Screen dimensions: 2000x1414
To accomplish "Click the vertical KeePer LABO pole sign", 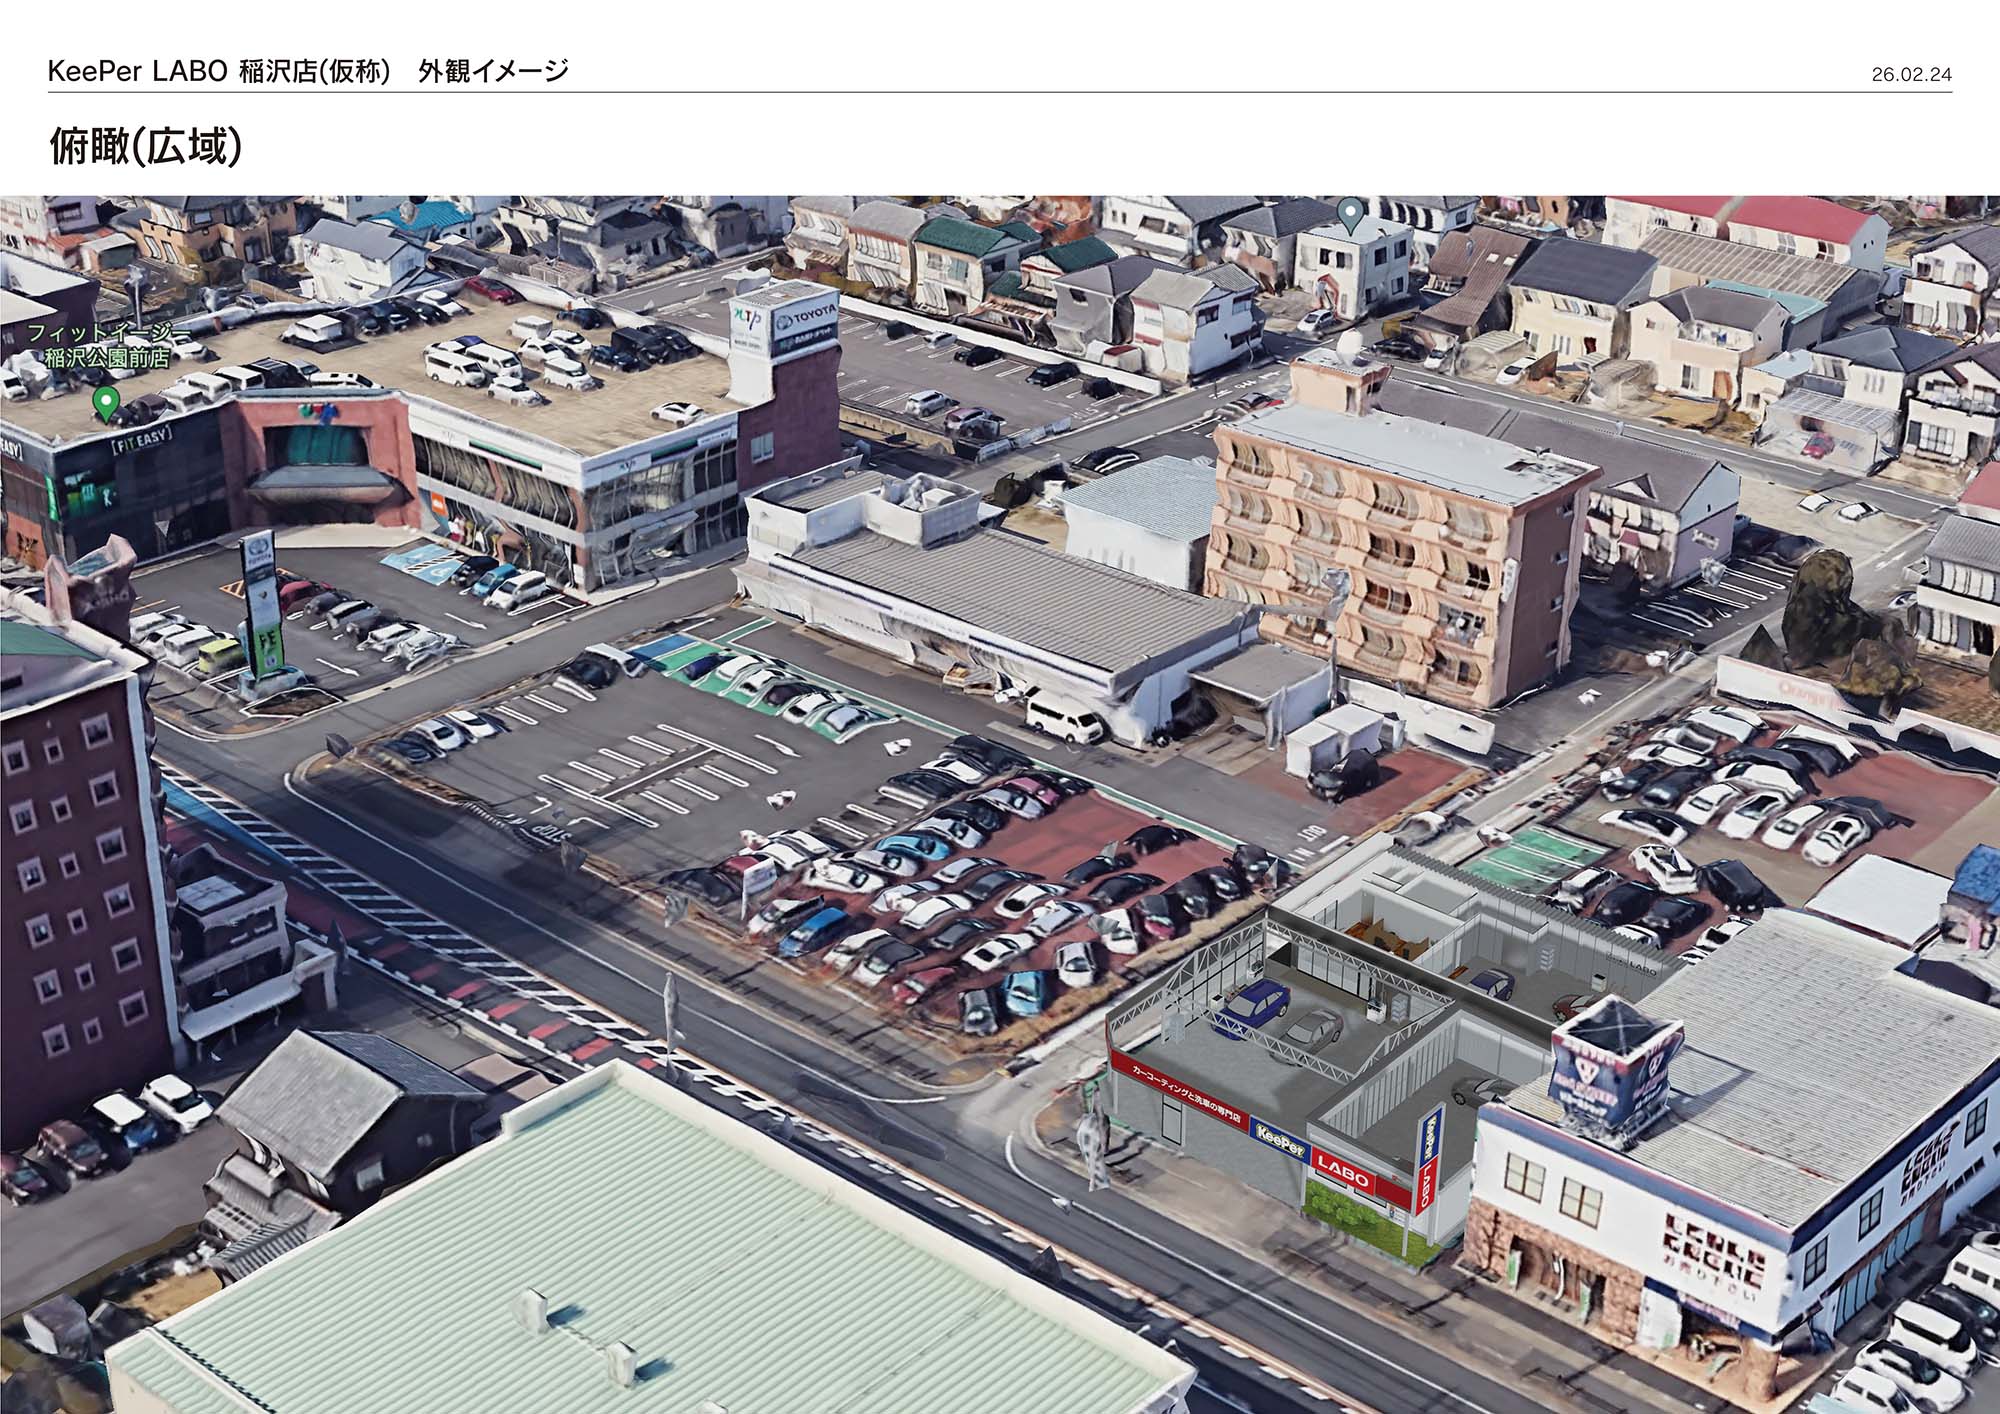I will point(1429,1158).
